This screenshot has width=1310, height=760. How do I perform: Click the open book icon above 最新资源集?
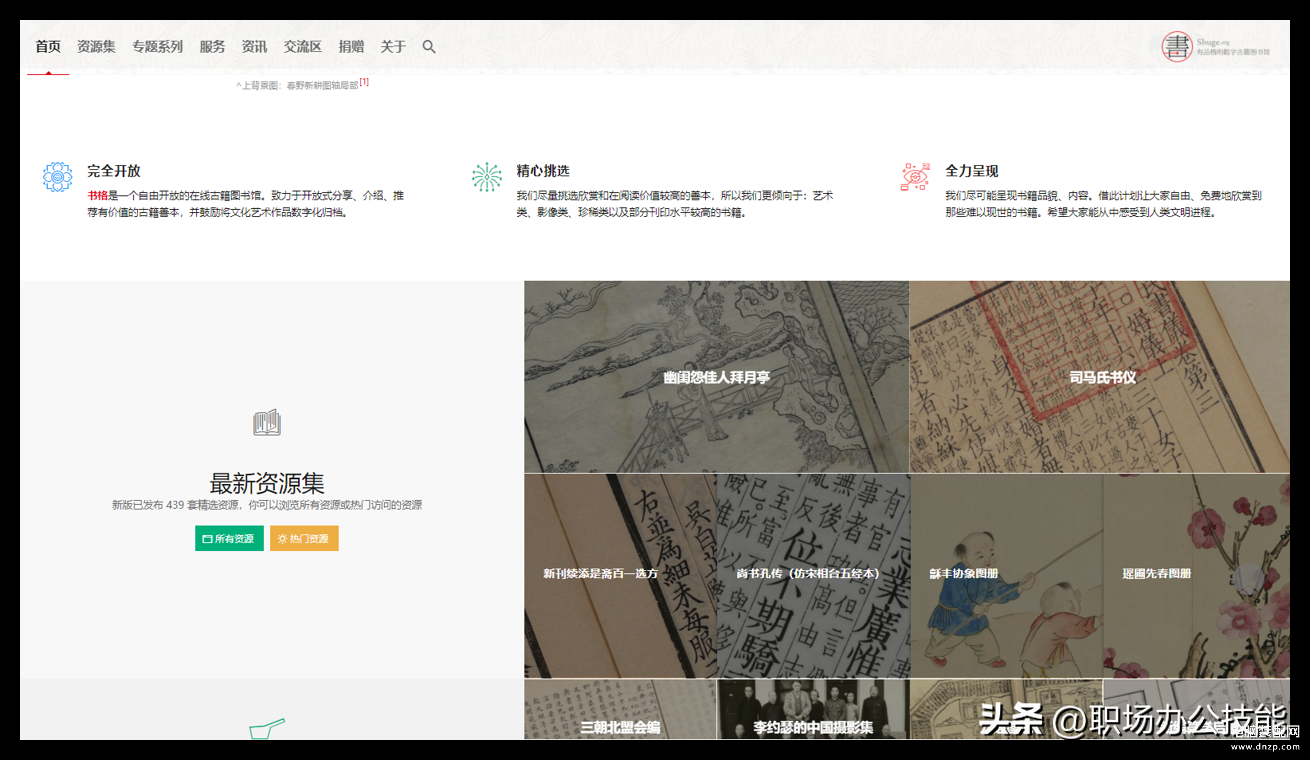[267, 423]
